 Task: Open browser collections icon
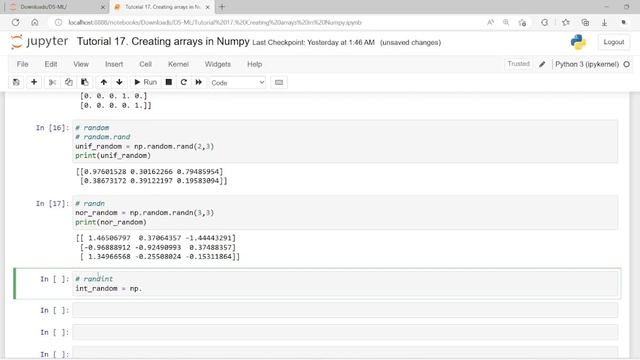click(x=585, y=22)
